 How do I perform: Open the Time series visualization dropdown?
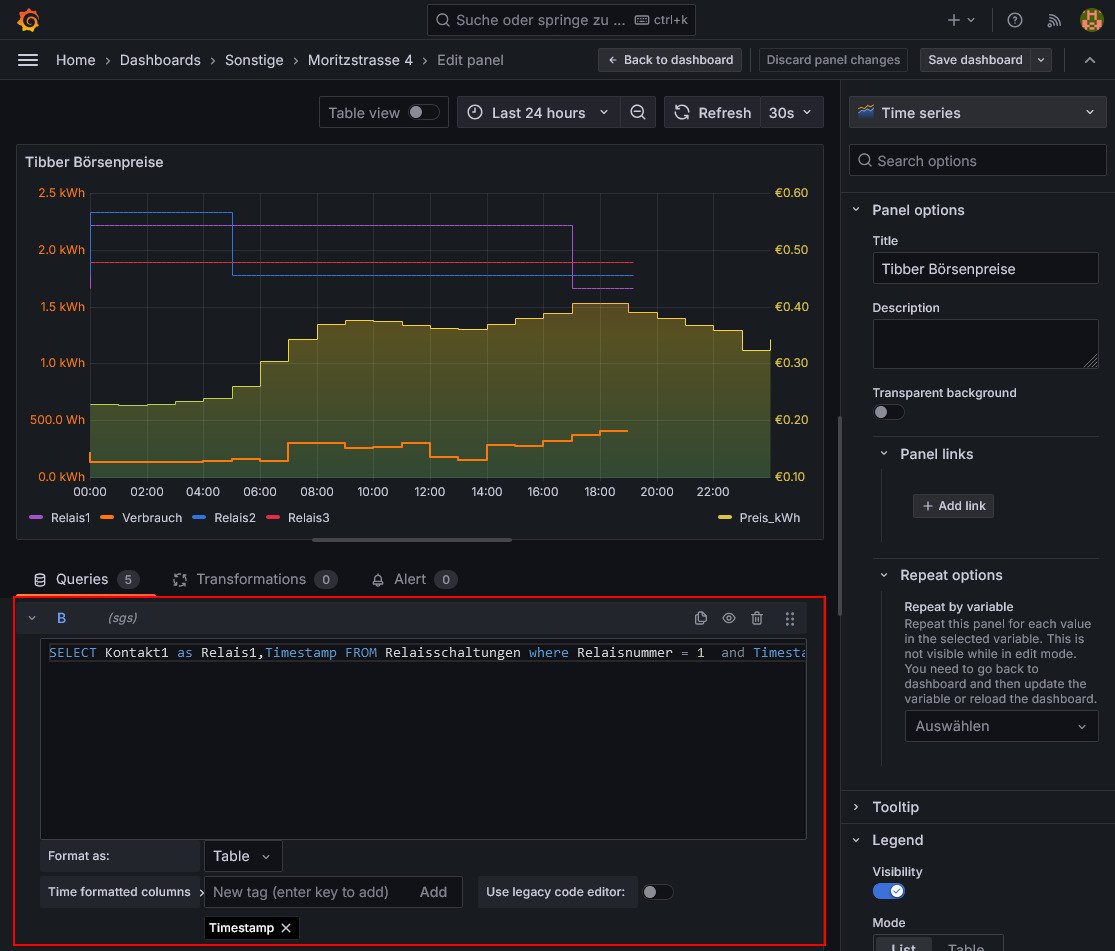(977, 113)
